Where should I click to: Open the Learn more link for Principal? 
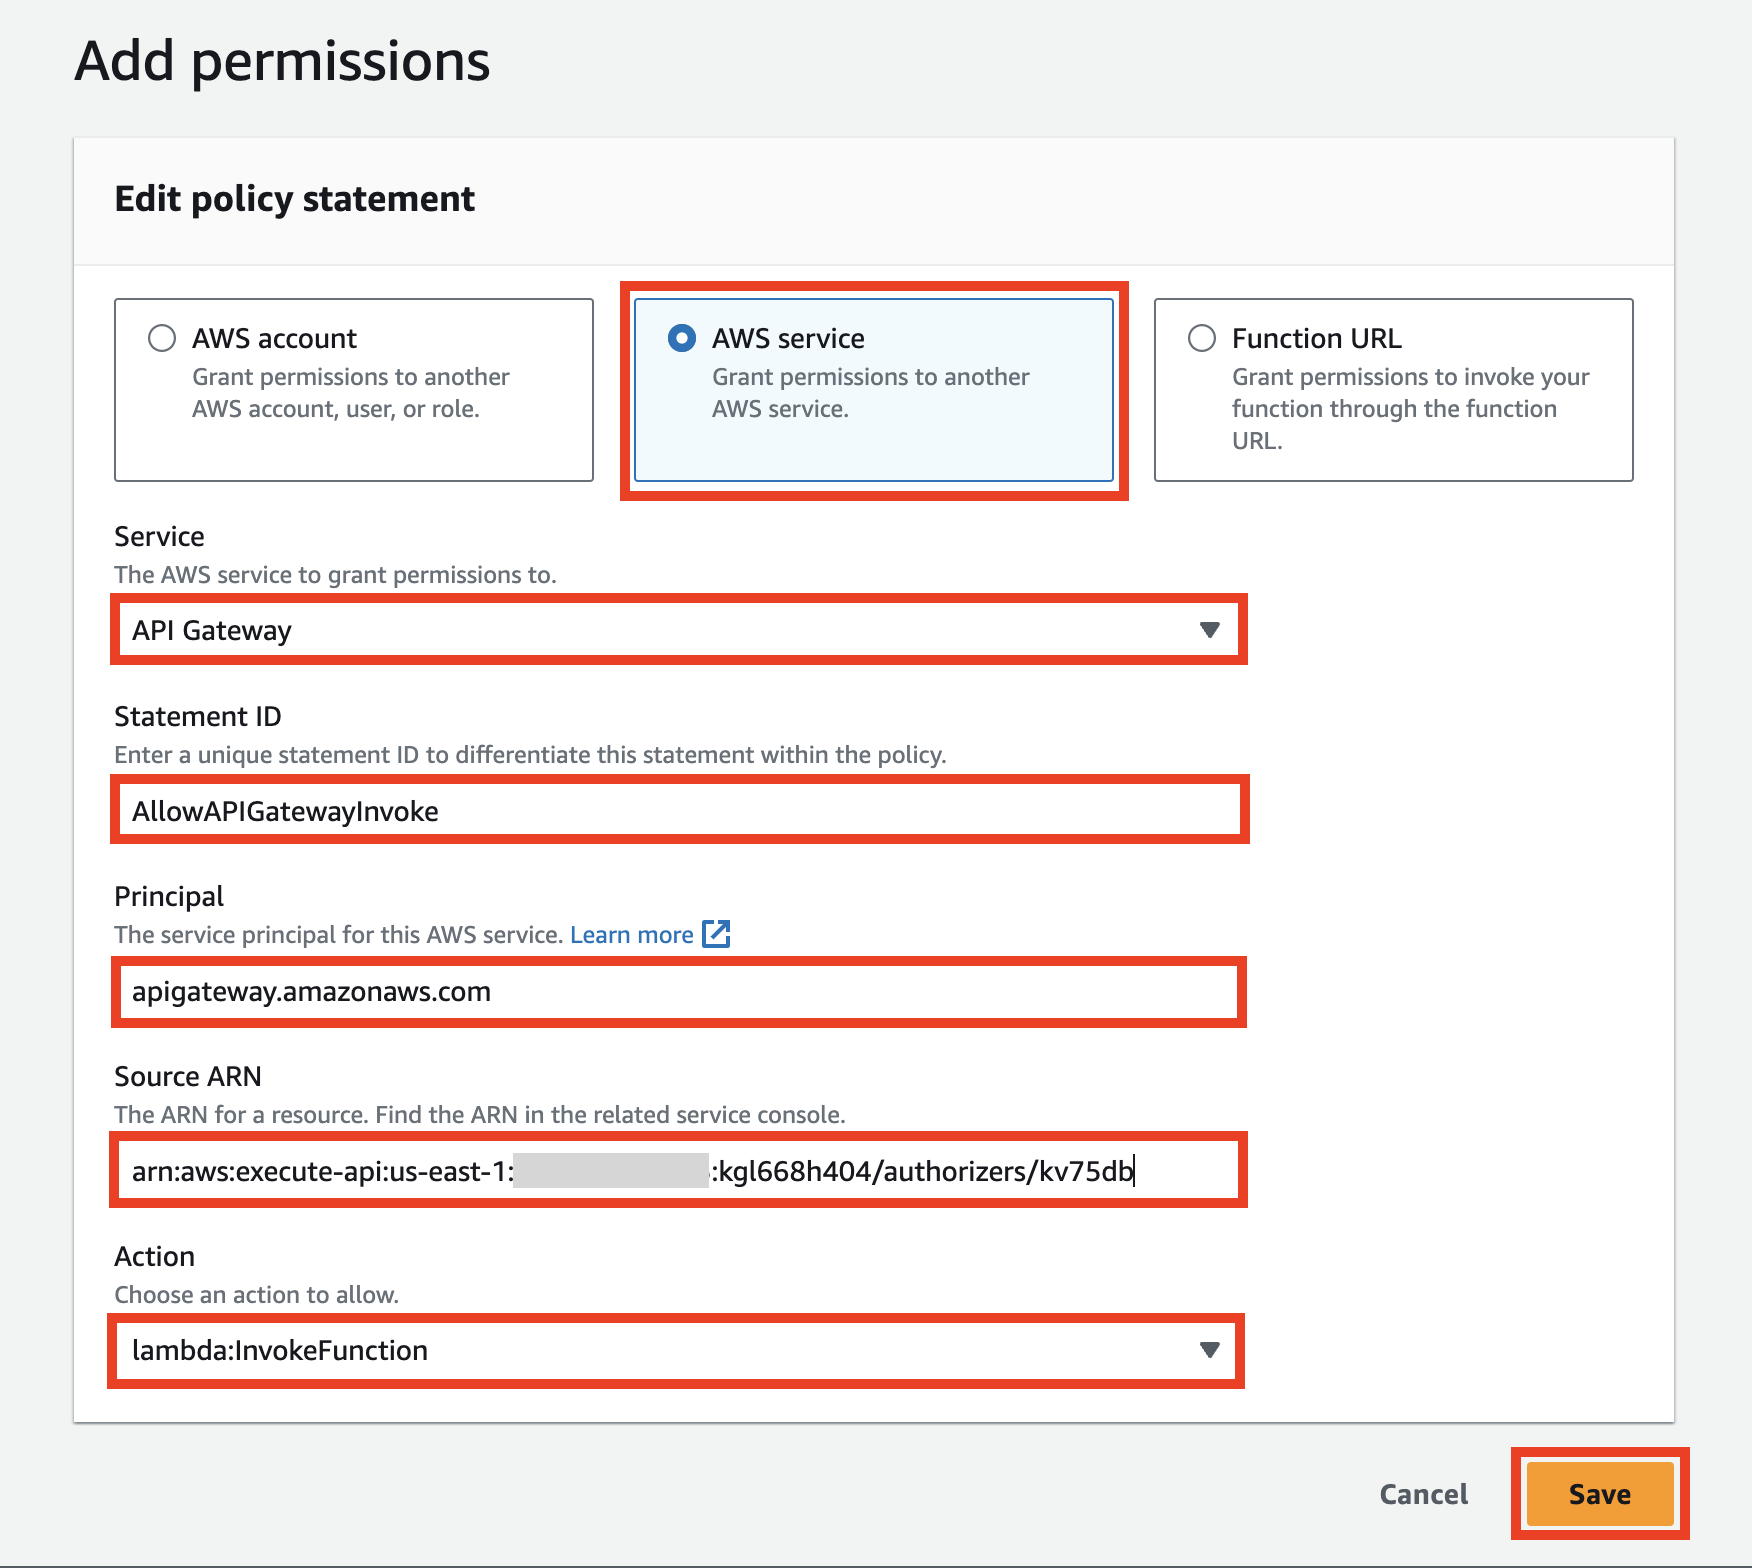tap(631, 934)
